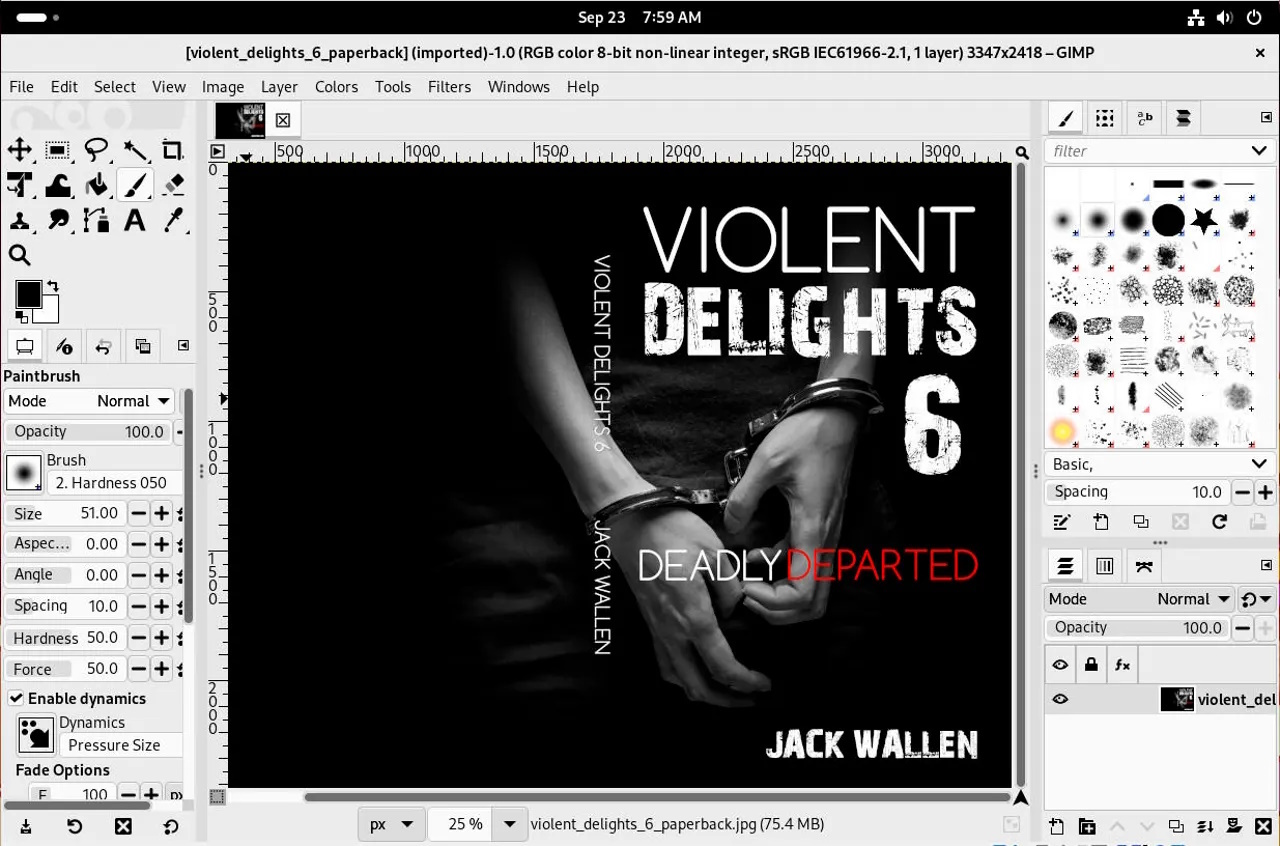
Task: Uncheck Enable dynamics checkbox
Action: point(16,698)
